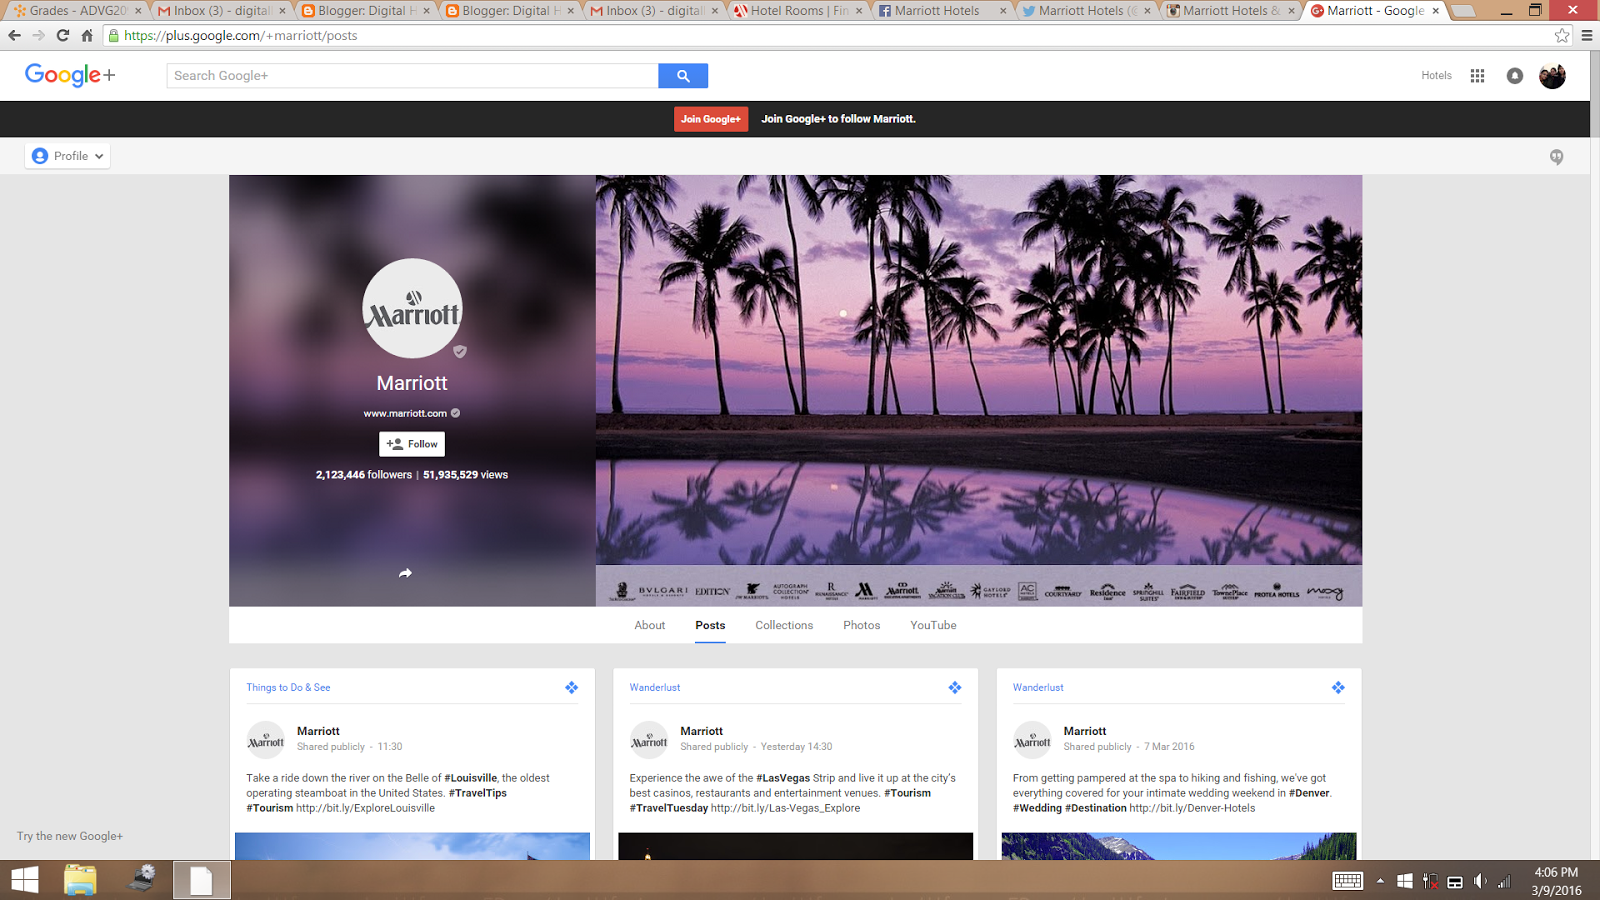The height and width of the screenshot is (900, 1600).
Task: Expand the Profile dropdown
Action: click(x=67, y=155)
